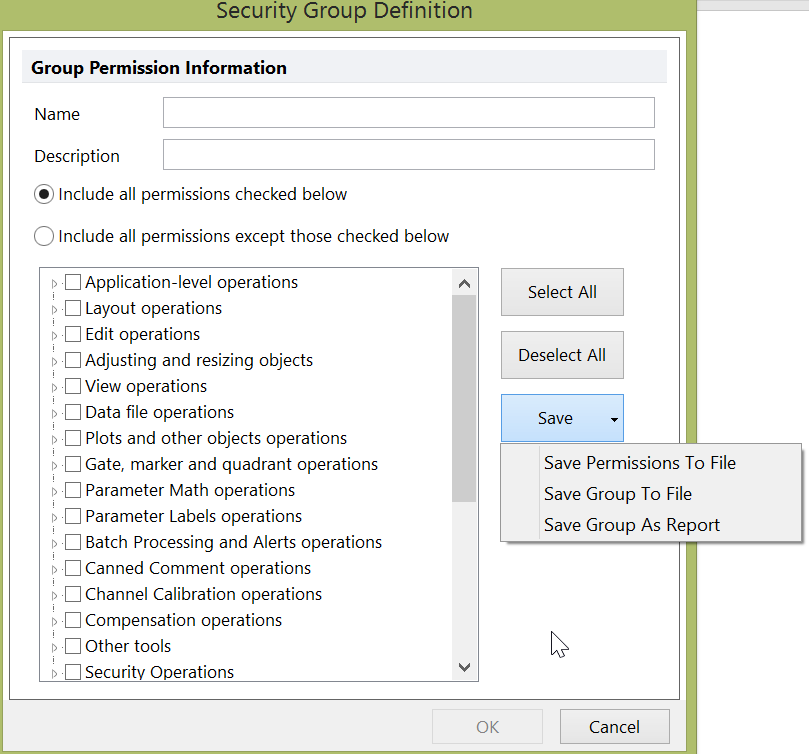Select Save Group To File

point(617,494)
